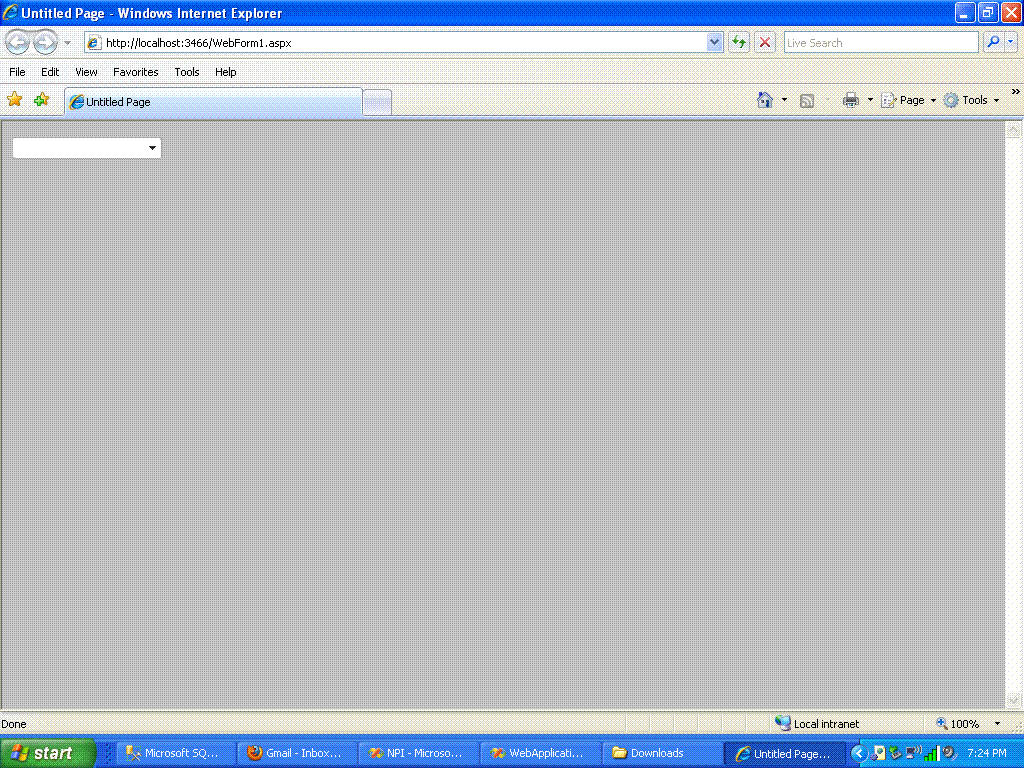Click the browser Forward arrow button

click(46, 43)
